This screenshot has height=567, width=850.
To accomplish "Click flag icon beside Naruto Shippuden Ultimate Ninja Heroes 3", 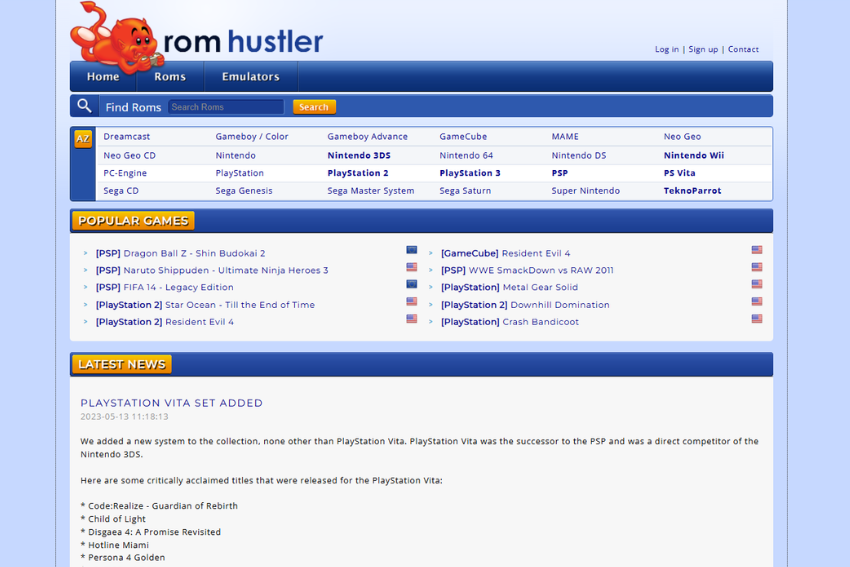I will pyautogui.click(x=412, y=267).
